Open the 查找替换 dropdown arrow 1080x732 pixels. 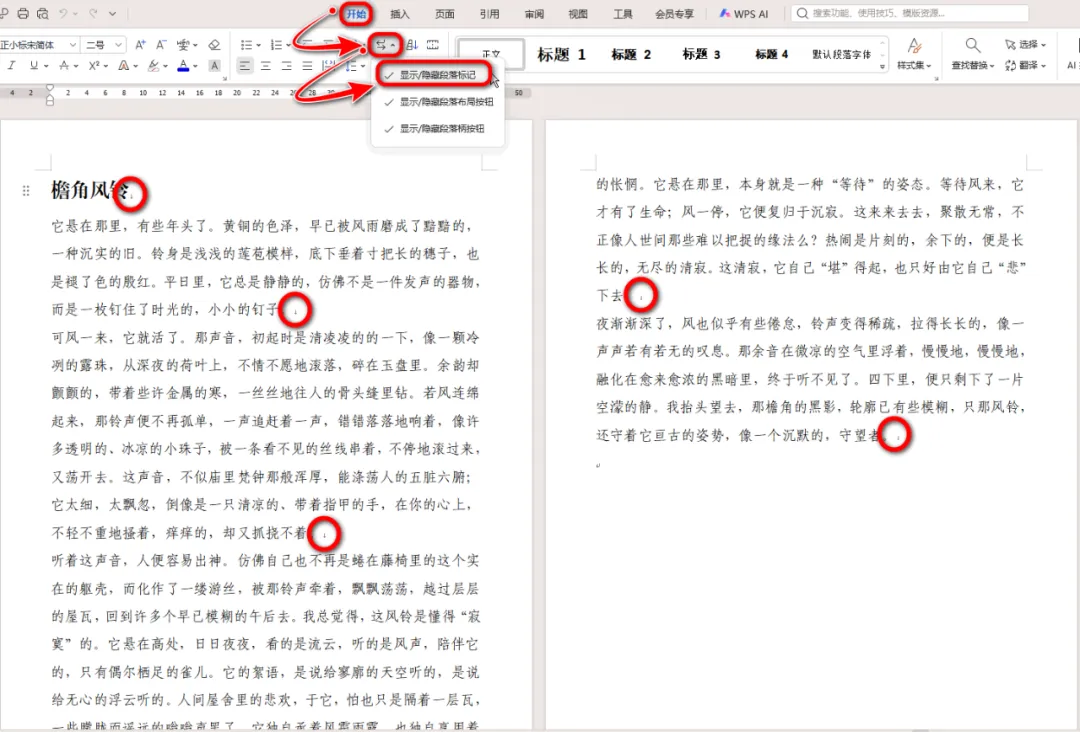click(991, 67)
